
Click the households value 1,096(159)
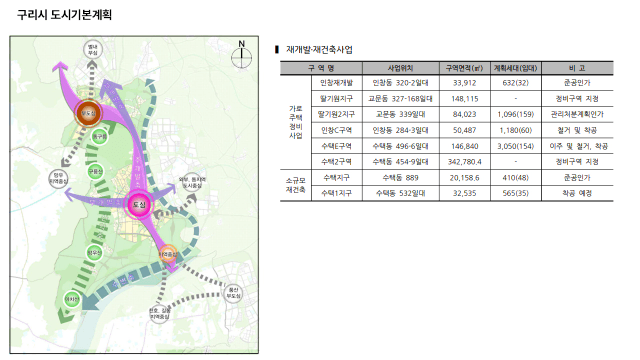(x=516, y=114)
